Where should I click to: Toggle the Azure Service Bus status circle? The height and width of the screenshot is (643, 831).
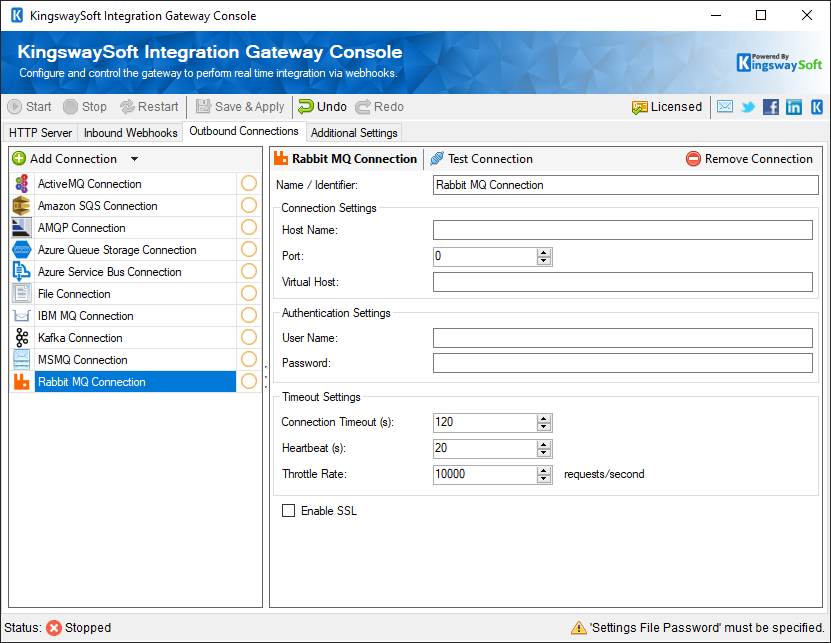coord(249,271)
